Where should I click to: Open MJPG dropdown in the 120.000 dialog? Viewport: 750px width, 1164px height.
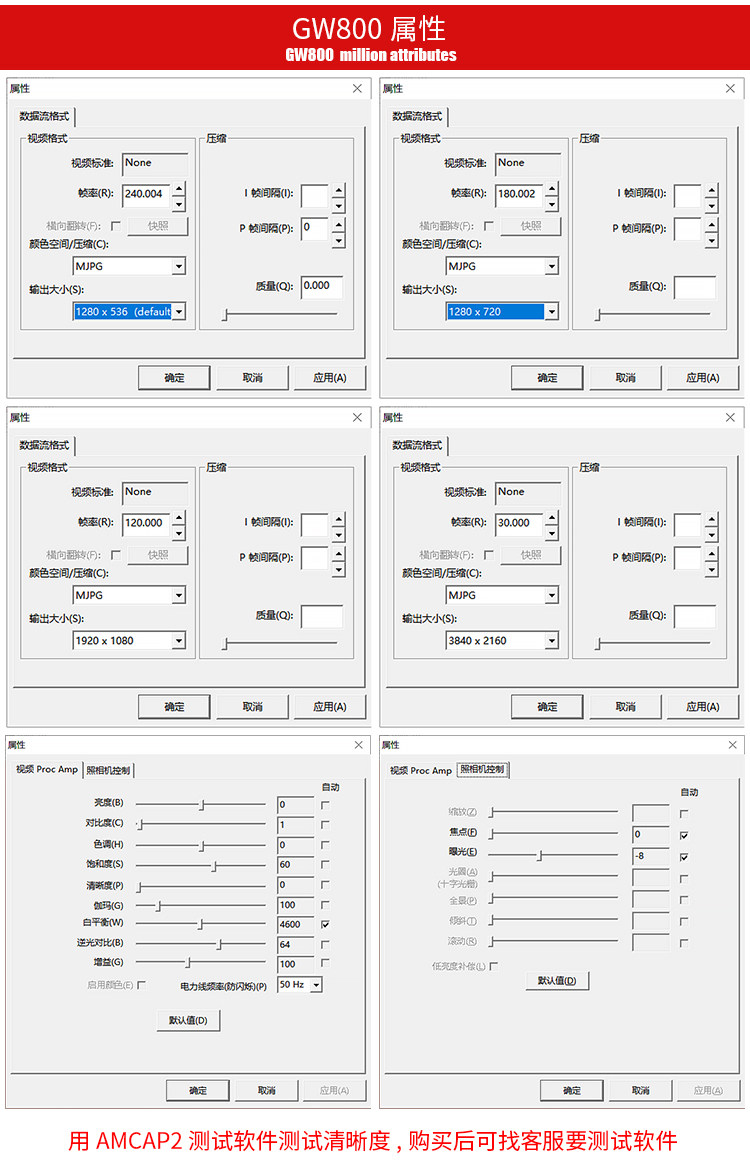179,595
